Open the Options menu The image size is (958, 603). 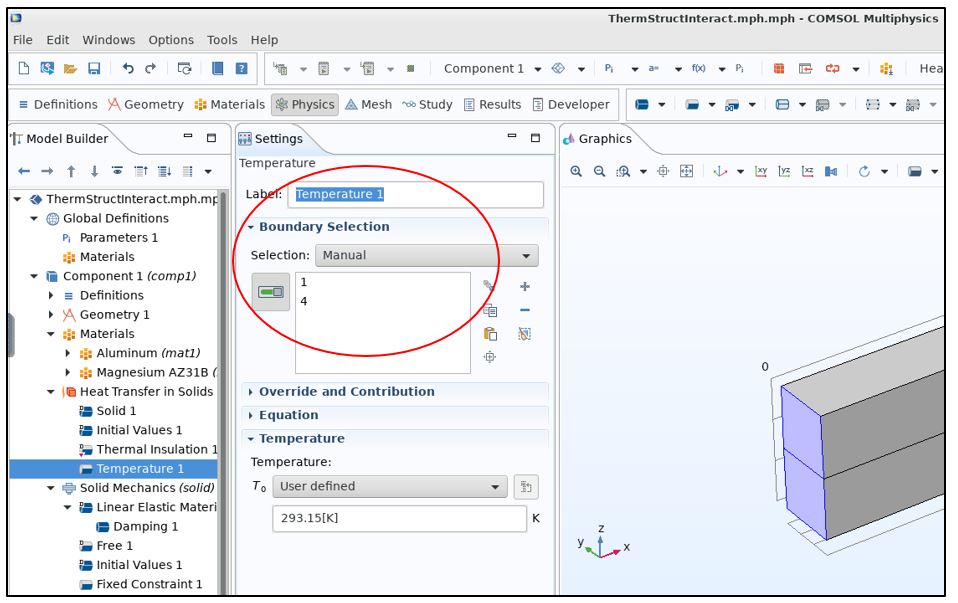tap(171, 40)
